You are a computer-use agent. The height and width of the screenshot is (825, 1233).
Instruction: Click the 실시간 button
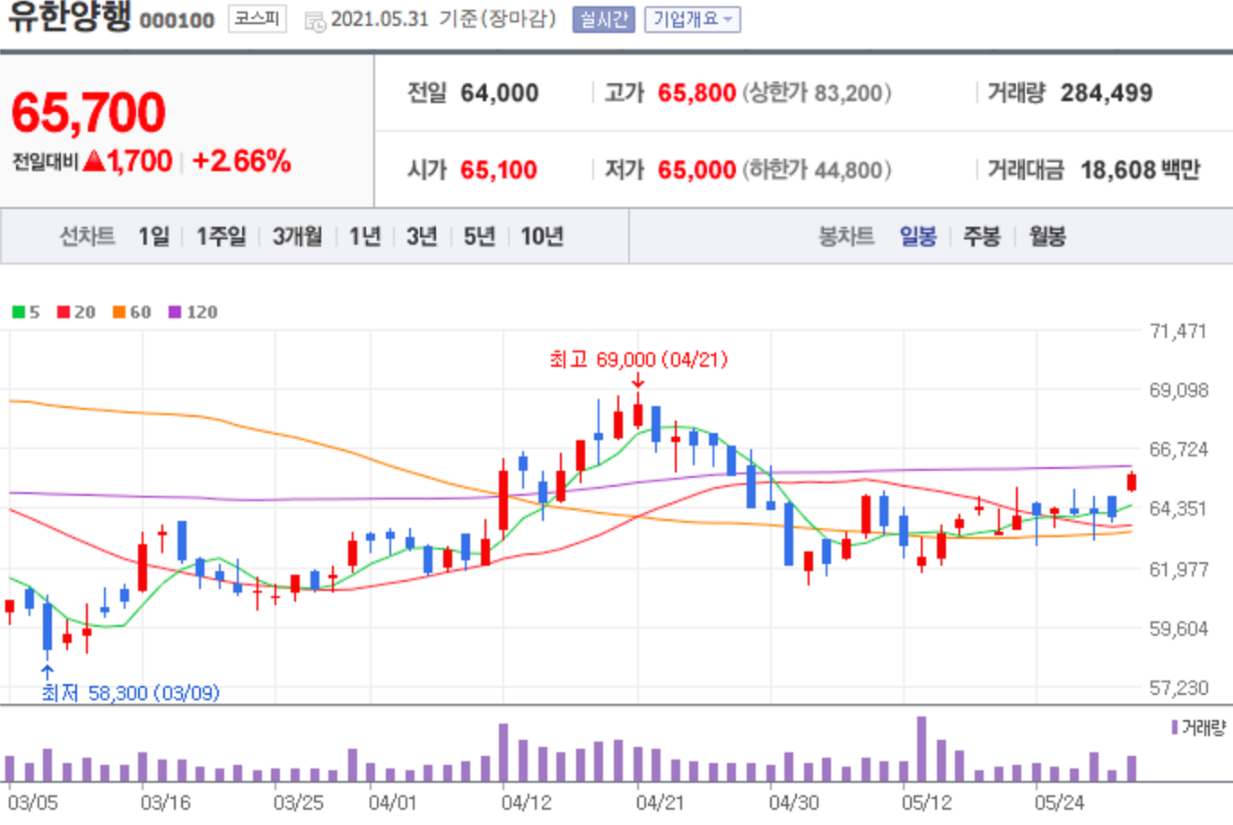[603, 19]
